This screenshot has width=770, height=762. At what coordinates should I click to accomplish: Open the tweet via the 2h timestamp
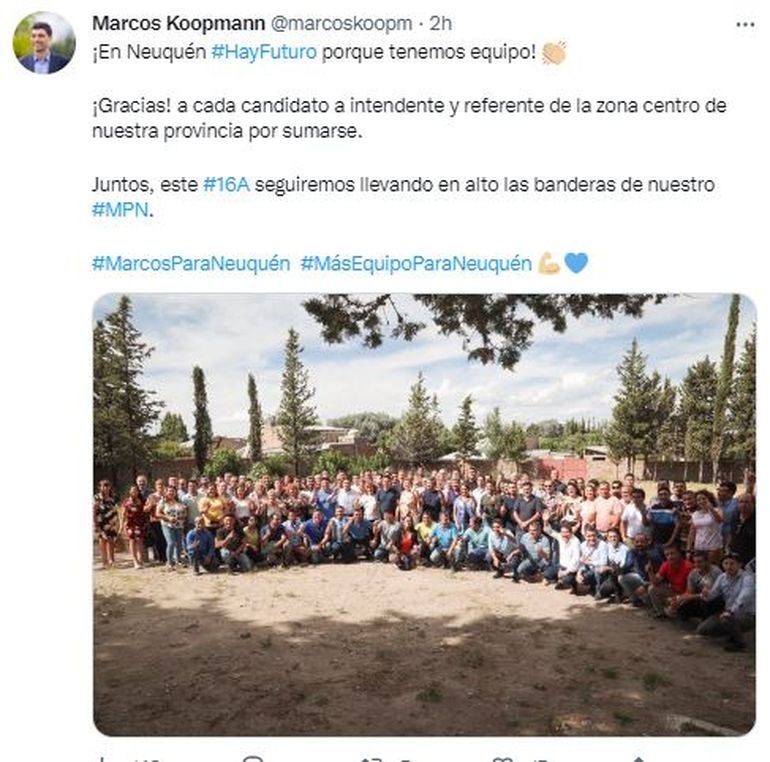[440, 23]
